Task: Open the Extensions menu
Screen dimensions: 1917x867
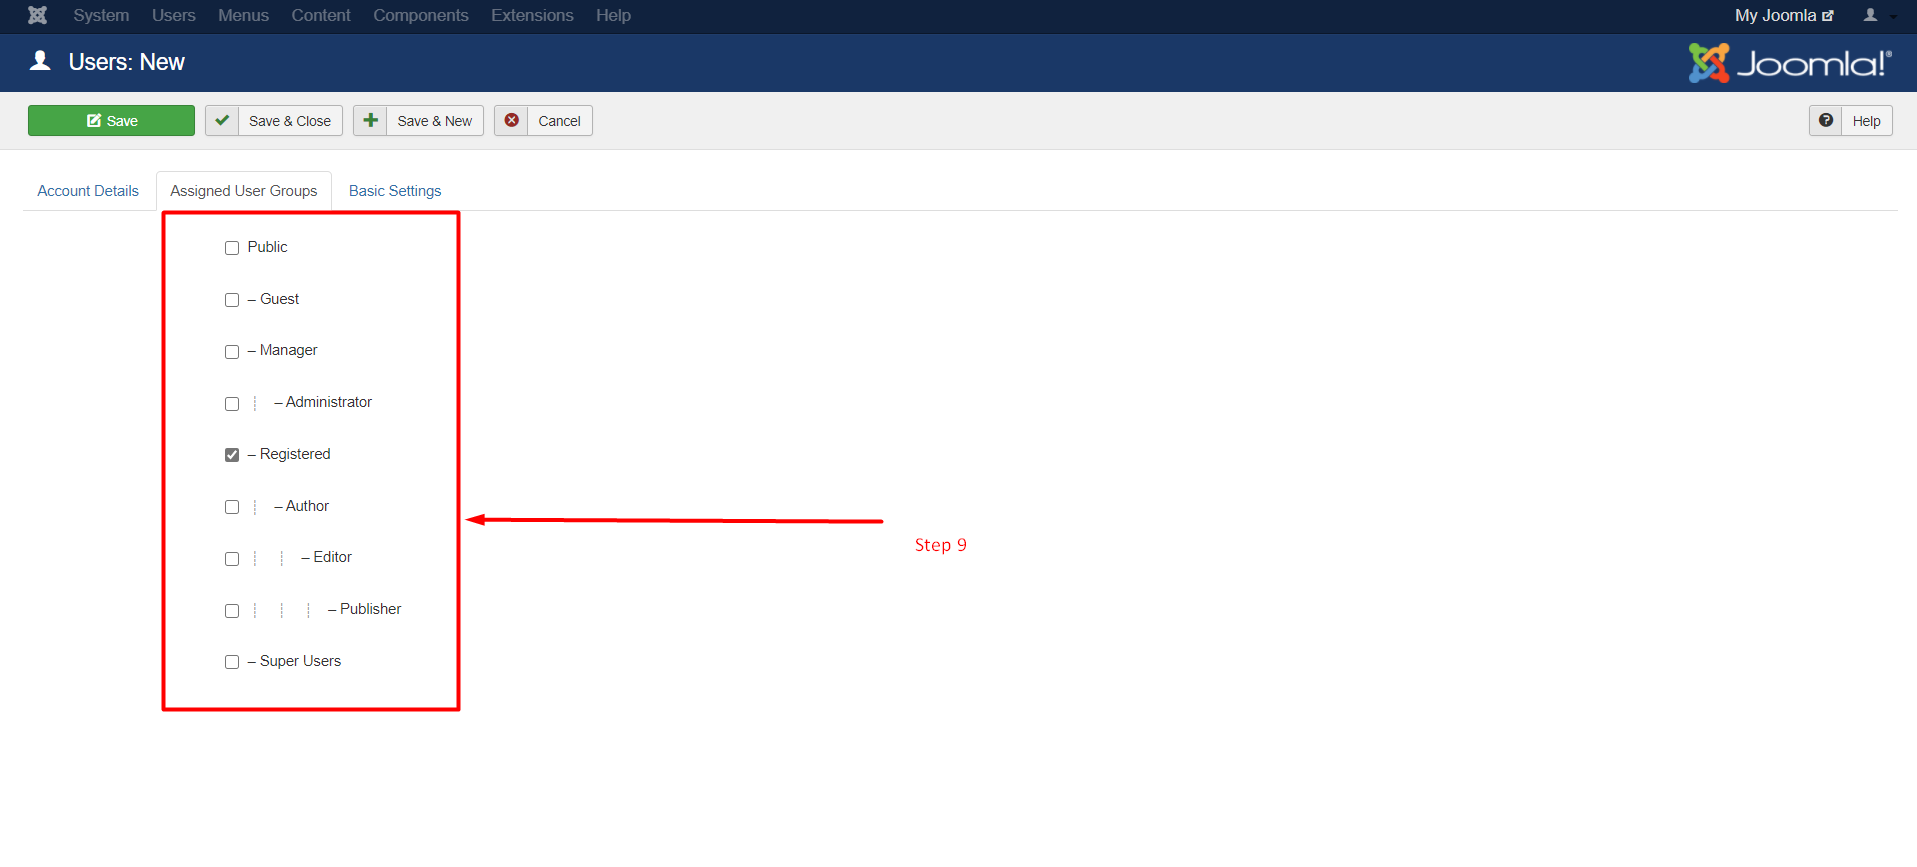Action: click(x=532, y=15)
